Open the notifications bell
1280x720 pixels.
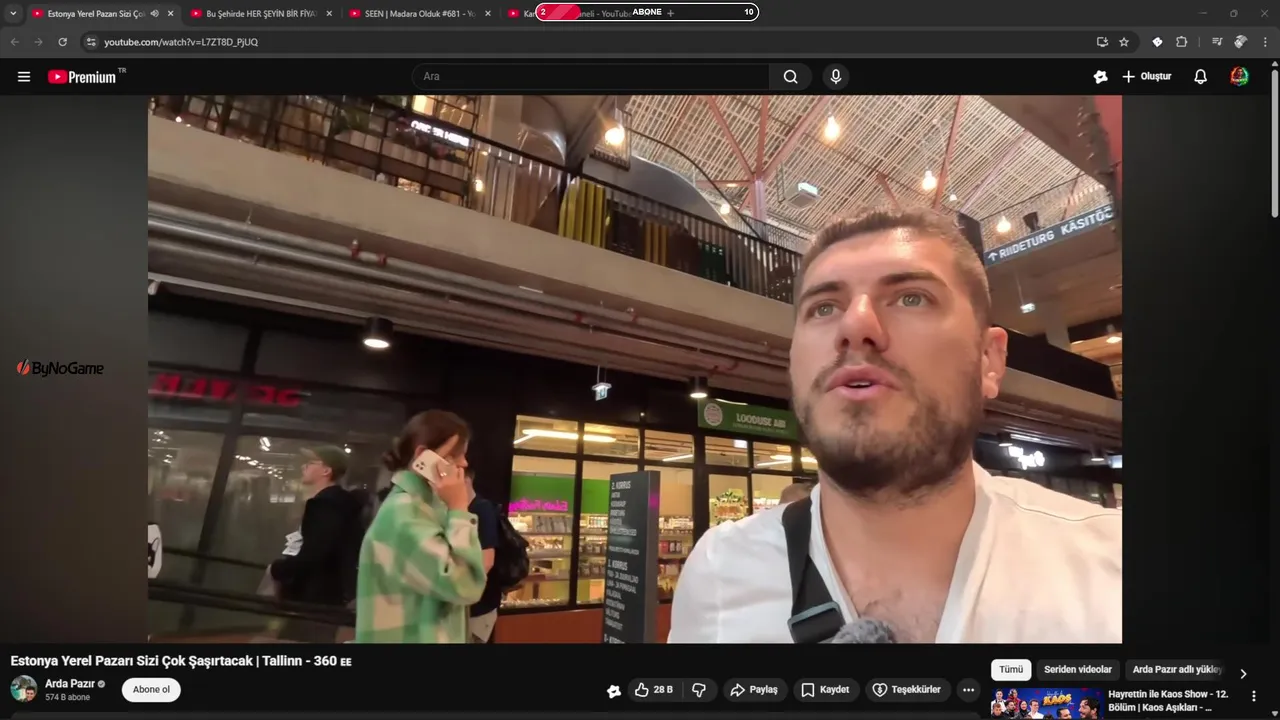[1201, 76]
